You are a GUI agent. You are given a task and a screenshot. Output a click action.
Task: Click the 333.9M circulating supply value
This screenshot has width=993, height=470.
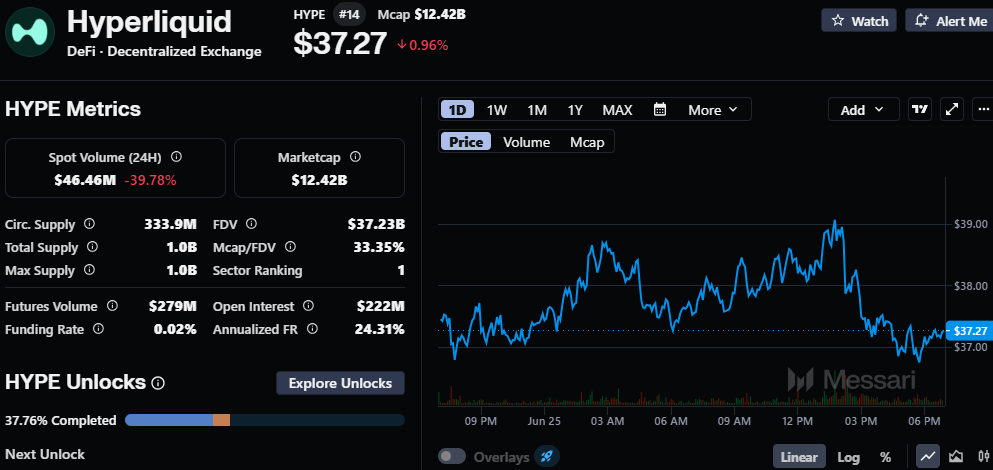click(x=170, y=224)
